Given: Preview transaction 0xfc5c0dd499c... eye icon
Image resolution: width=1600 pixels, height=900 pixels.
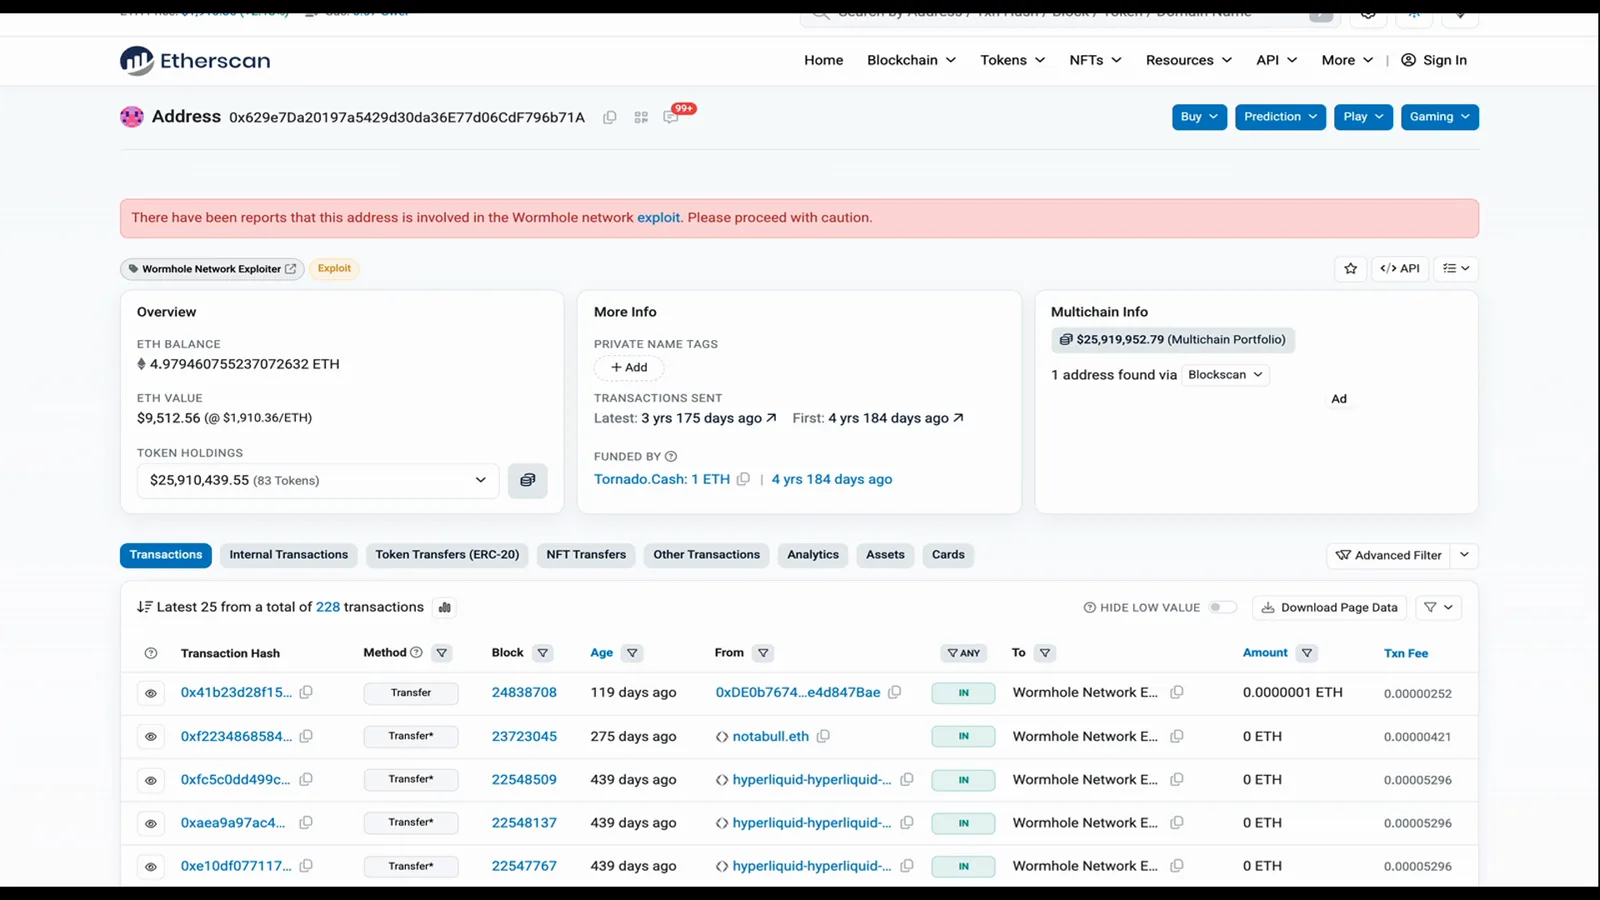Looking at the screenshot, I should 151,780.
